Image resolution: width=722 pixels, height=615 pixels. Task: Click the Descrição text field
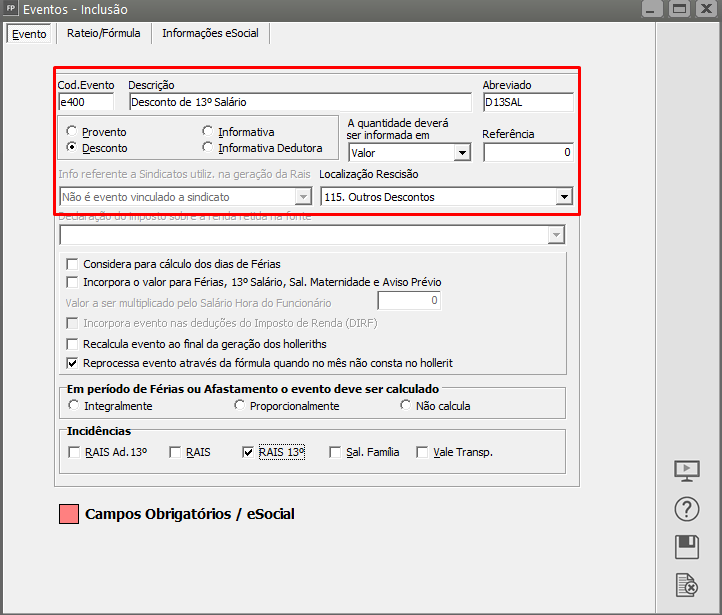298,102
